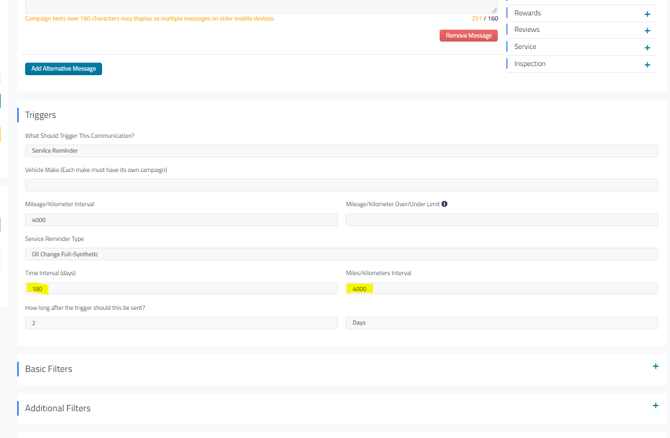Click the message textarea resize handle
Screen dimensions: 670x438
coord(493,9)
